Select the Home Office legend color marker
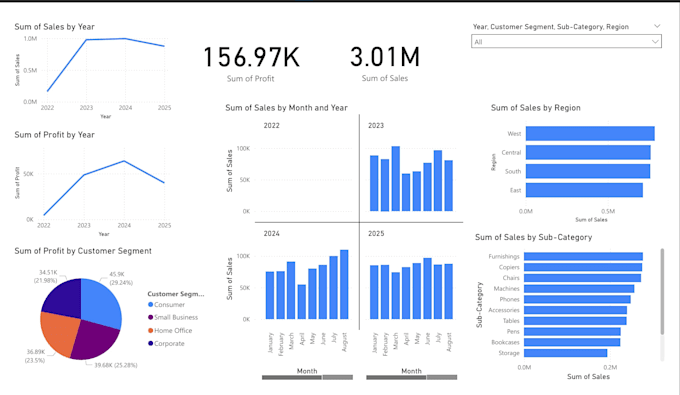This screenshot has width=680, height=395. pyautogui.click(x=150, y=330)
